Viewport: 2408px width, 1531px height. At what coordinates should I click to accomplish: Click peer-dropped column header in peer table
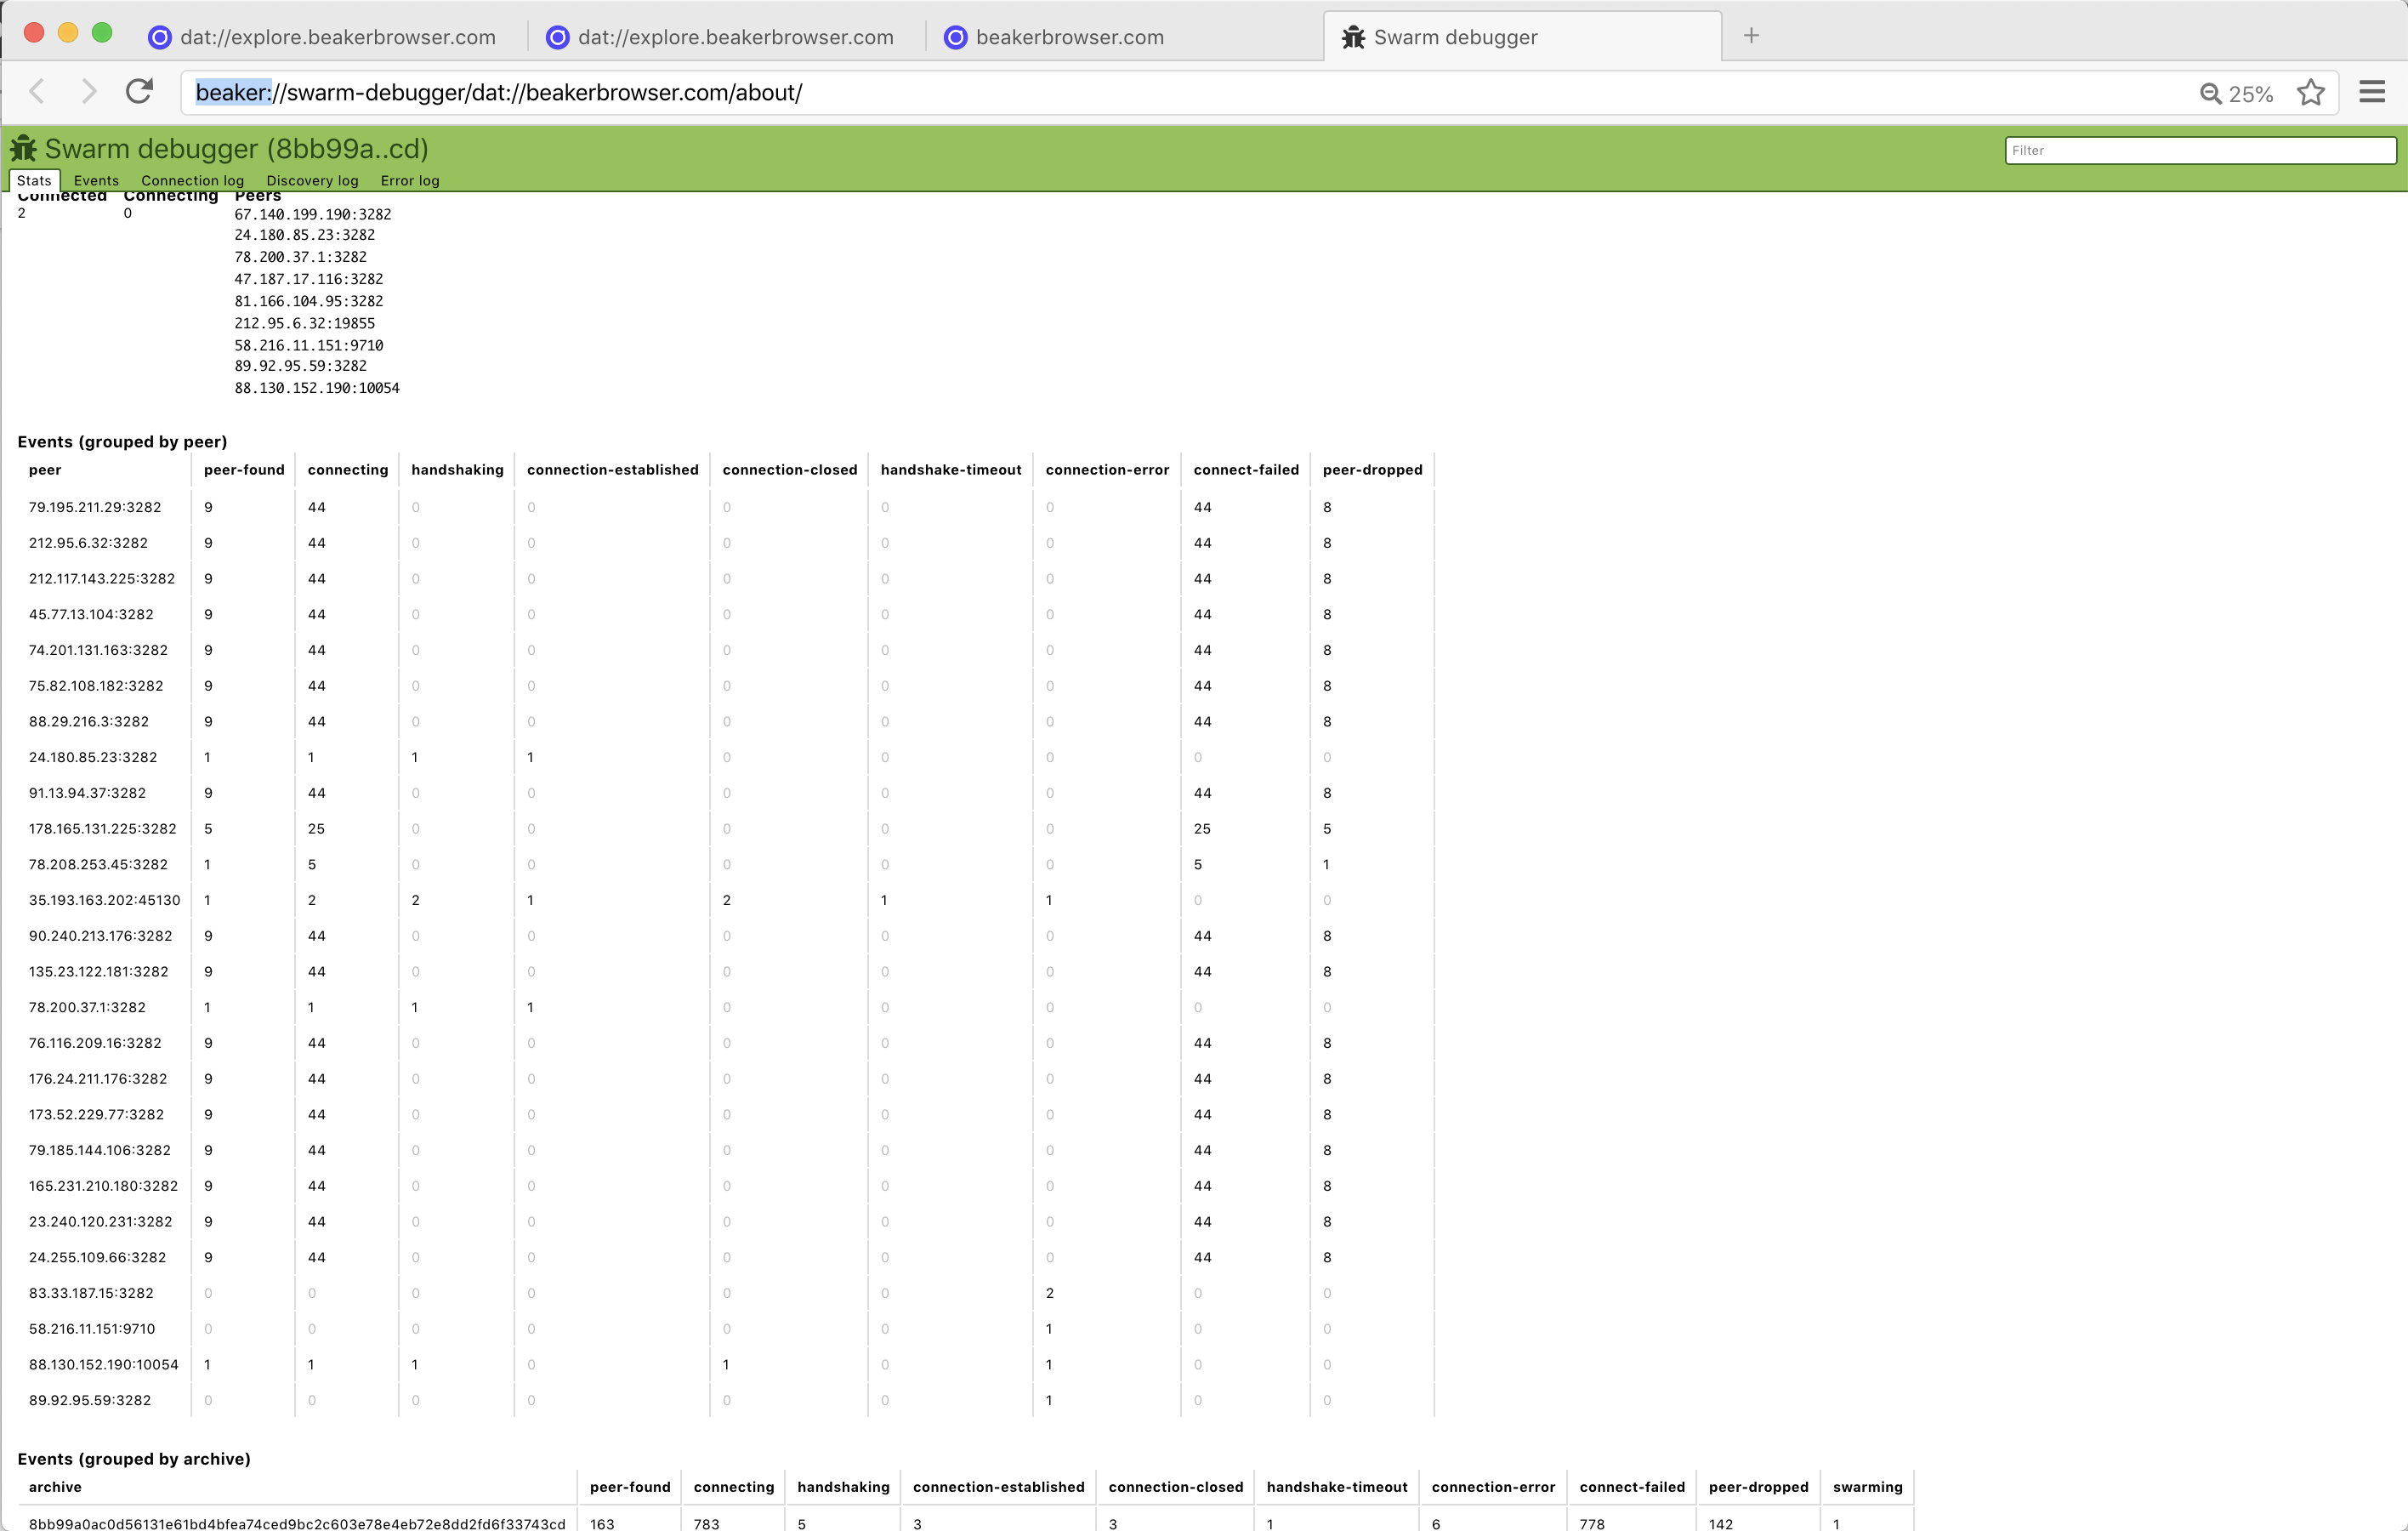pos(1372,470)
